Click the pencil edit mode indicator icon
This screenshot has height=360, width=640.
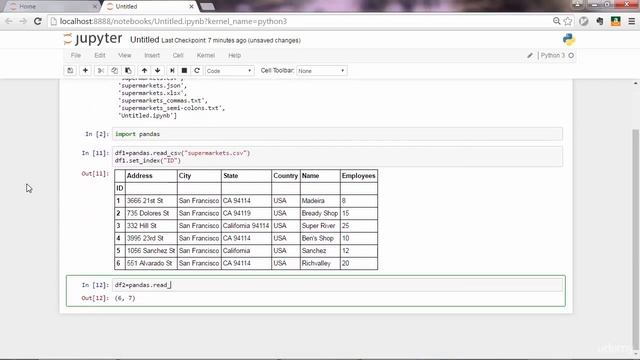click(x=530, y=56)
